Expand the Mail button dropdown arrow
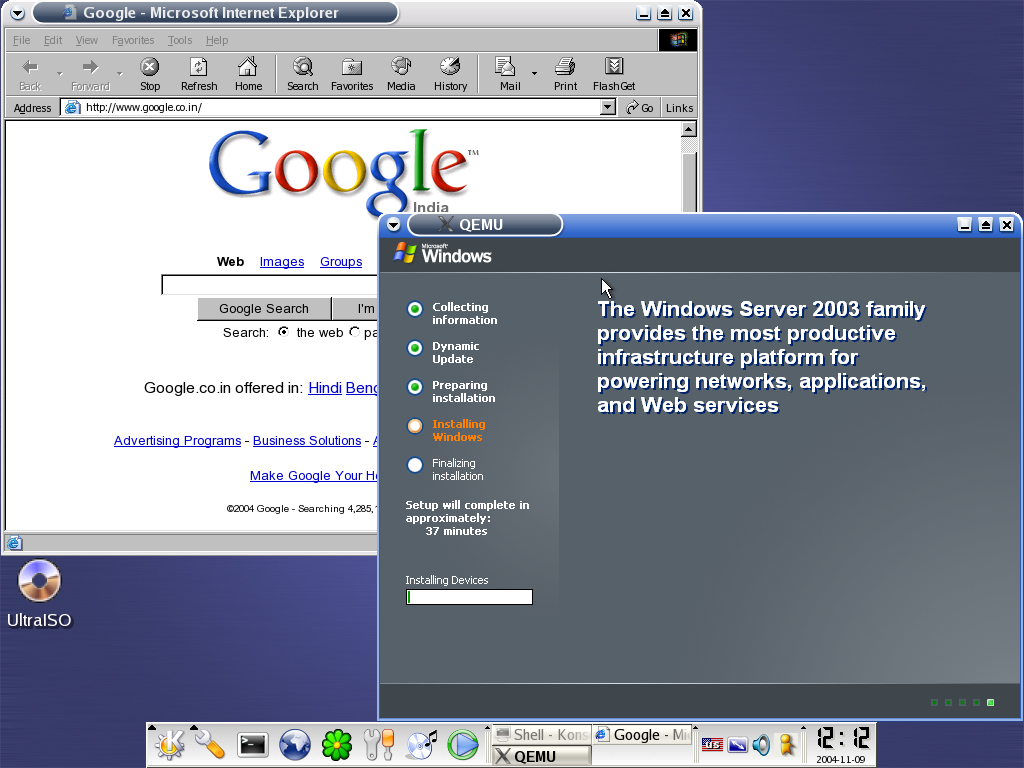 [534, 74]
